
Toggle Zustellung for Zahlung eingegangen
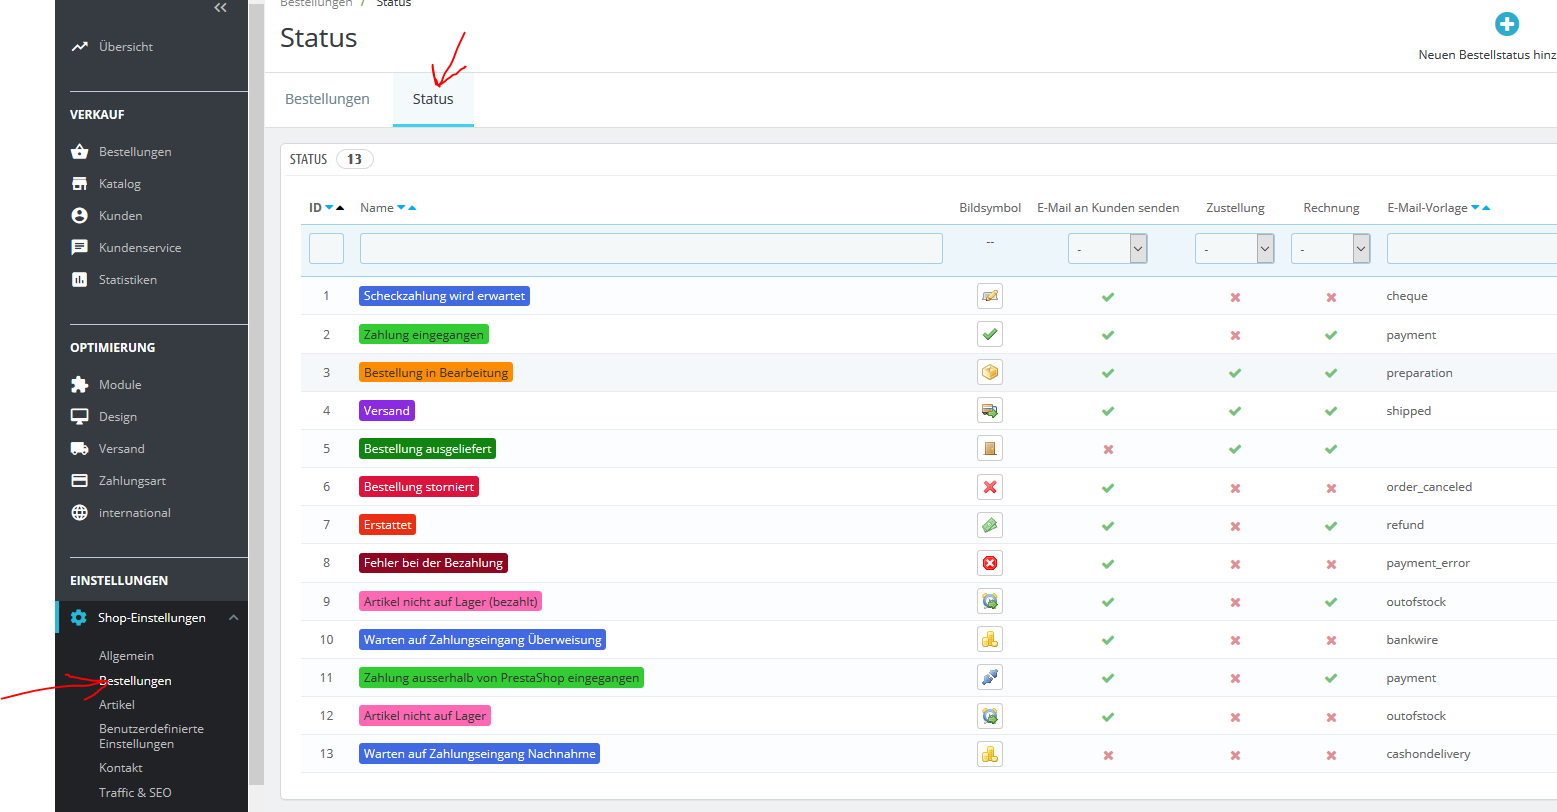pyautogui.click(x=1235, y=335)
